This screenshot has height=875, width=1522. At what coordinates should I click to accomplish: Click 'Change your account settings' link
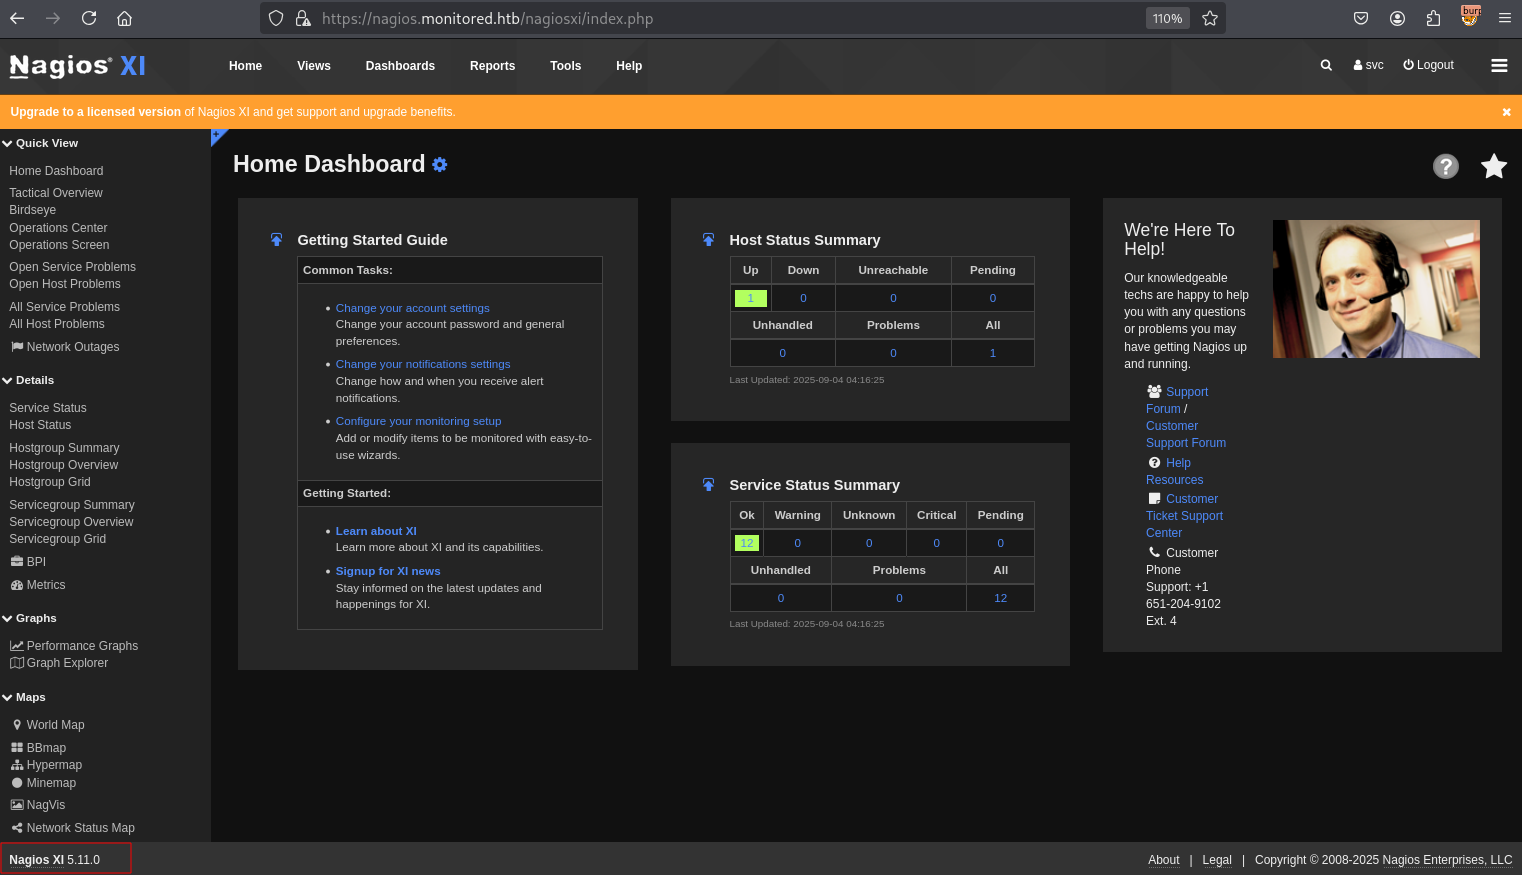(413, 308)
